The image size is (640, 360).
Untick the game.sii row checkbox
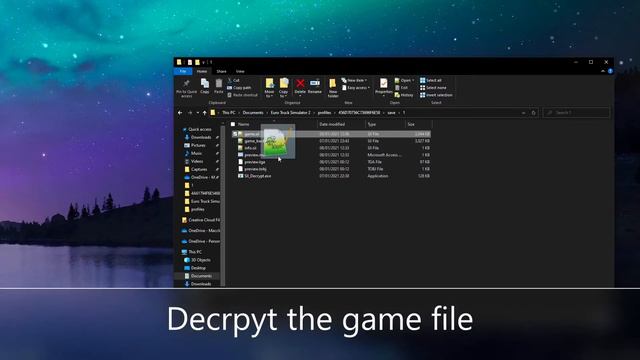[x=235, y=134]
